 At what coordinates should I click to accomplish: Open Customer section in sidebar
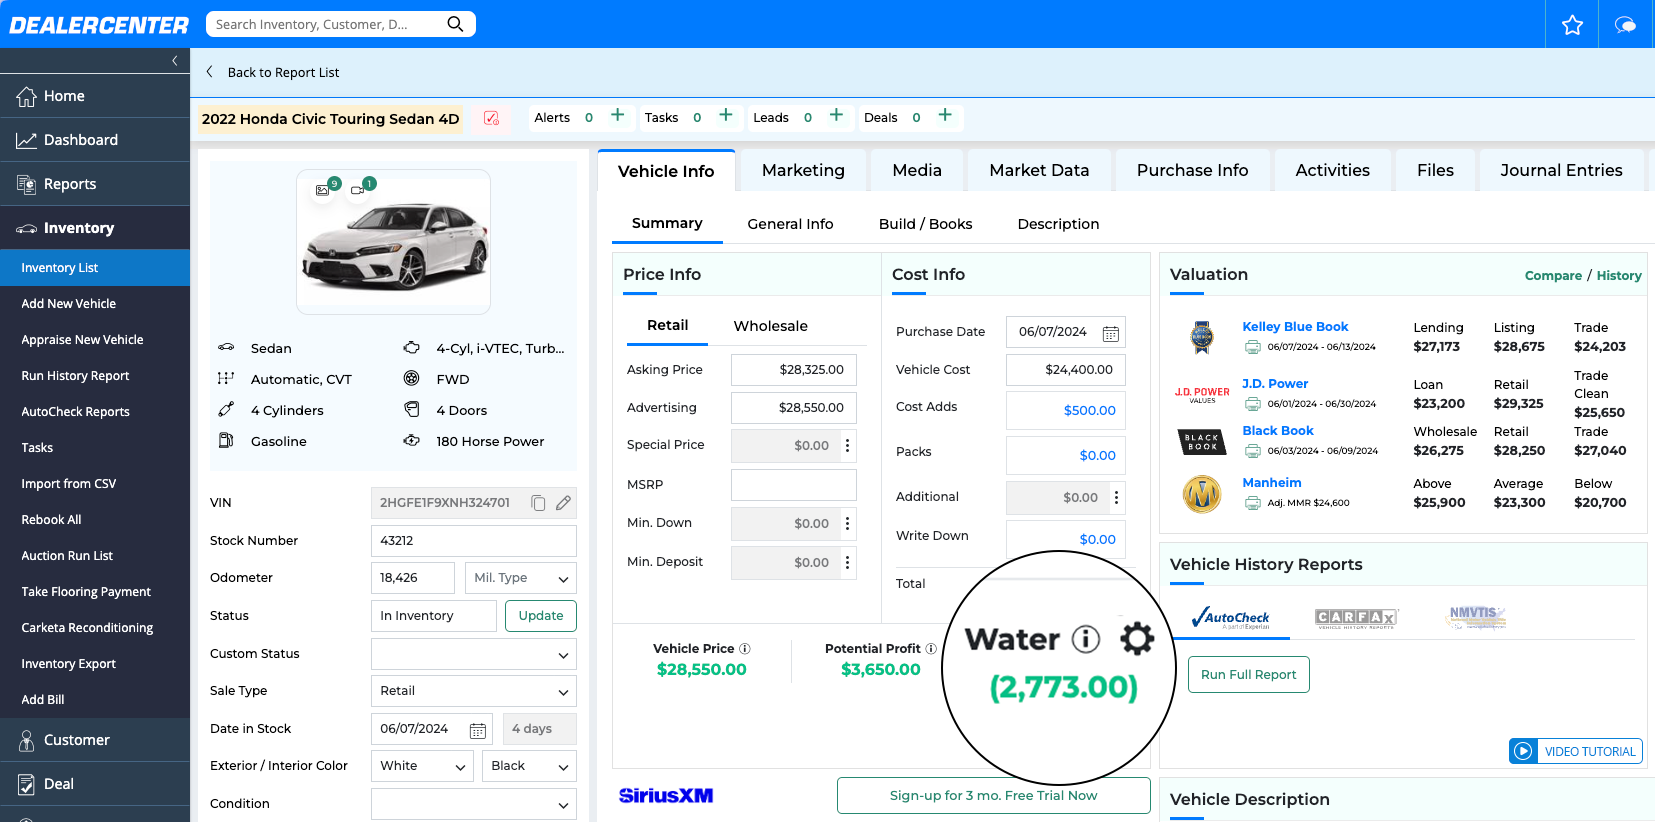[x=95, y=740]
